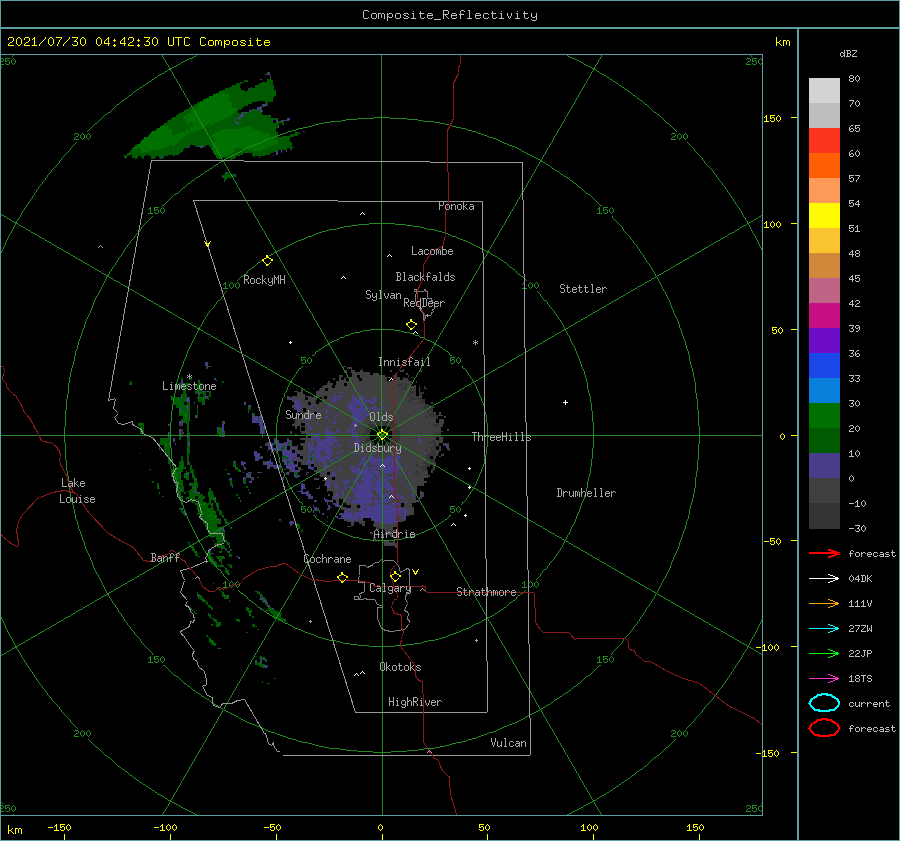
Task: Click the Sundre town label
Action: 303,414
